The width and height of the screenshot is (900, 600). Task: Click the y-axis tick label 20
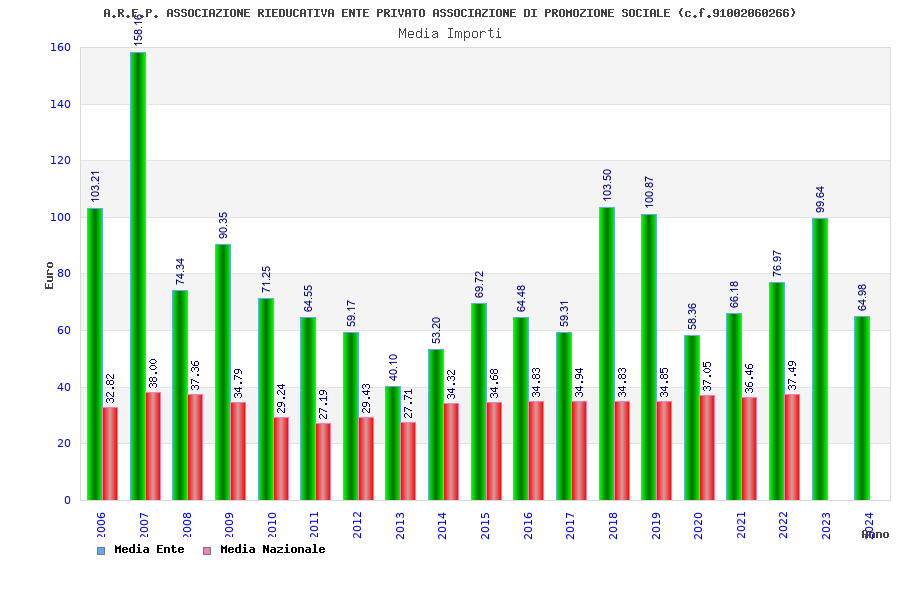coord(64,443)
